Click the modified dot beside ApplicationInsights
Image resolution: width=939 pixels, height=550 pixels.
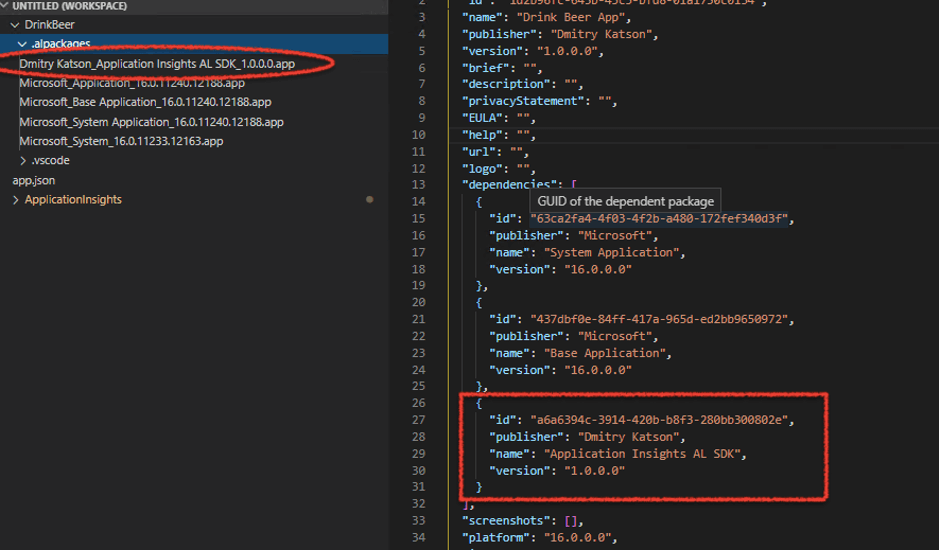pyautogui.click(x=369, y=200)
